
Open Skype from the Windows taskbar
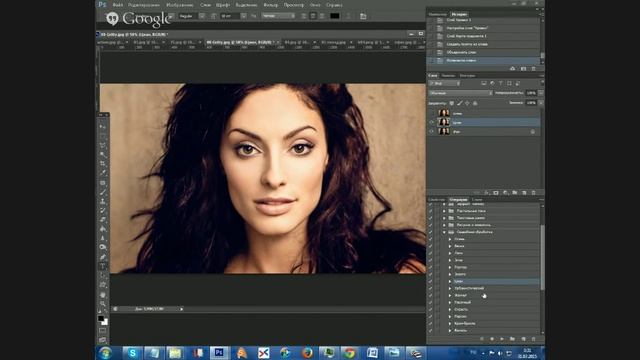[132, 353]
